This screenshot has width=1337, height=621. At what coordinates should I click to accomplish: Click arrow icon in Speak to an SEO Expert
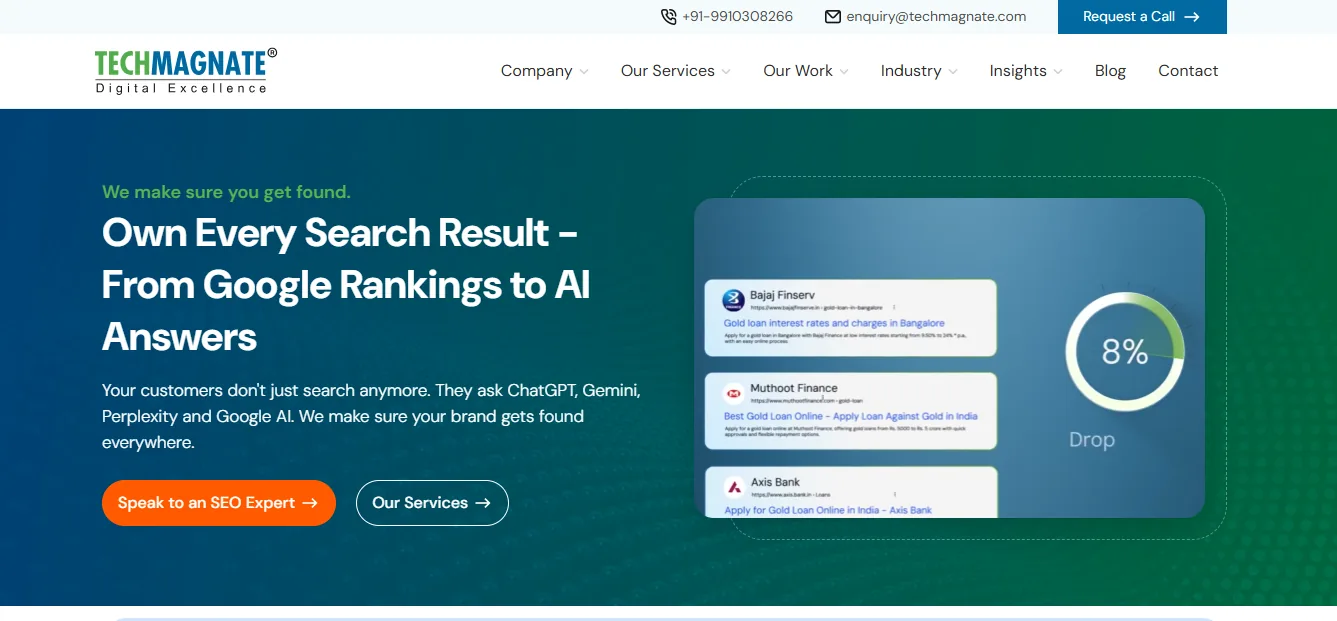point(310,503)
